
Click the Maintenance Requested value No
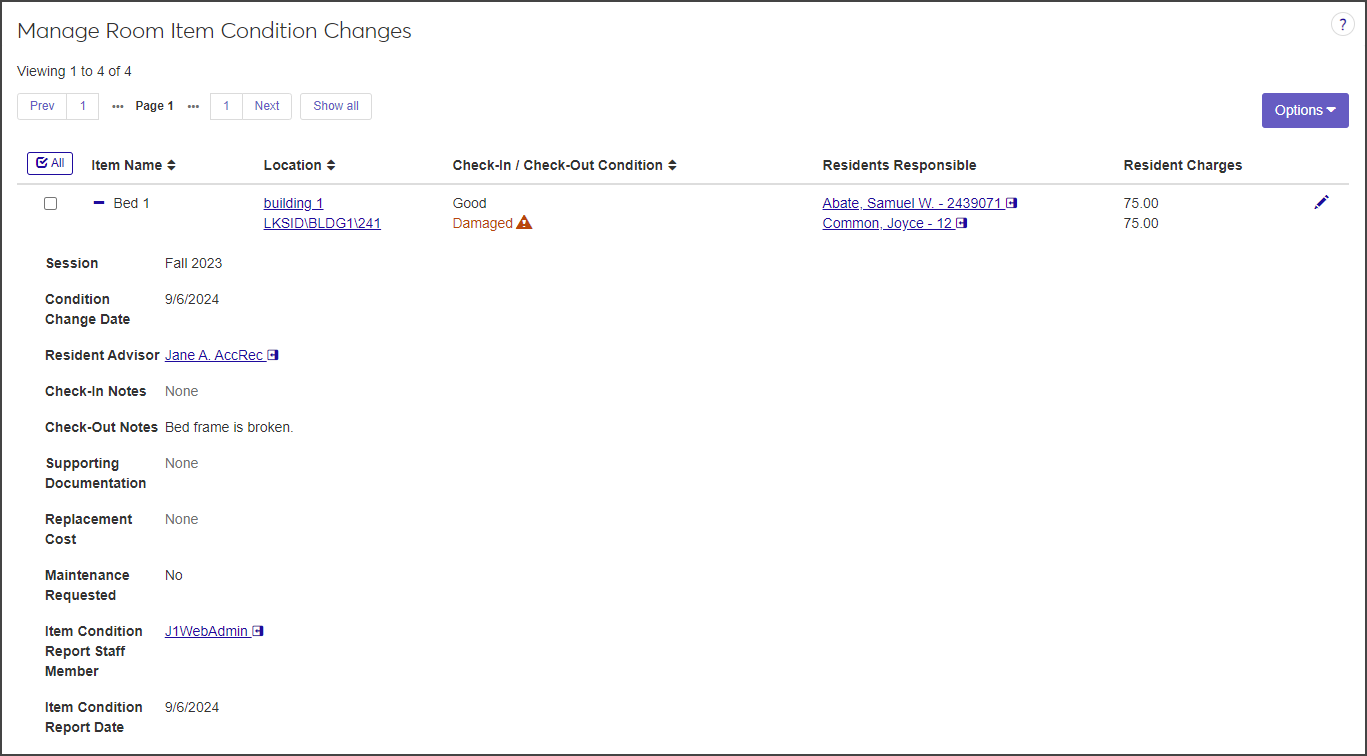[174, 575]
